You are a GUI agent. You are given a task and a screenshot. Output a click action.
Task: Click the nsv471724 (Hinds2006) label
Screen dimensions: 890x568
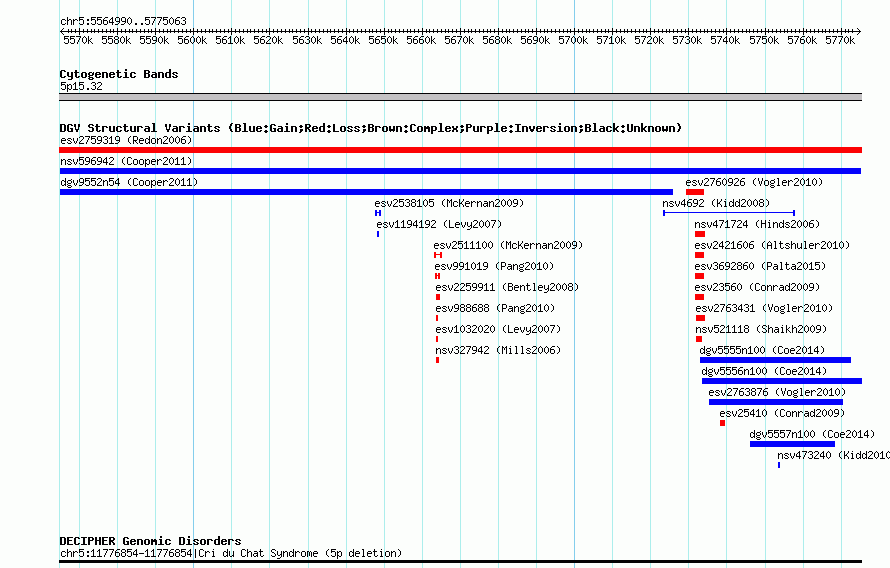pyautogui.click(x=757, y=224)
